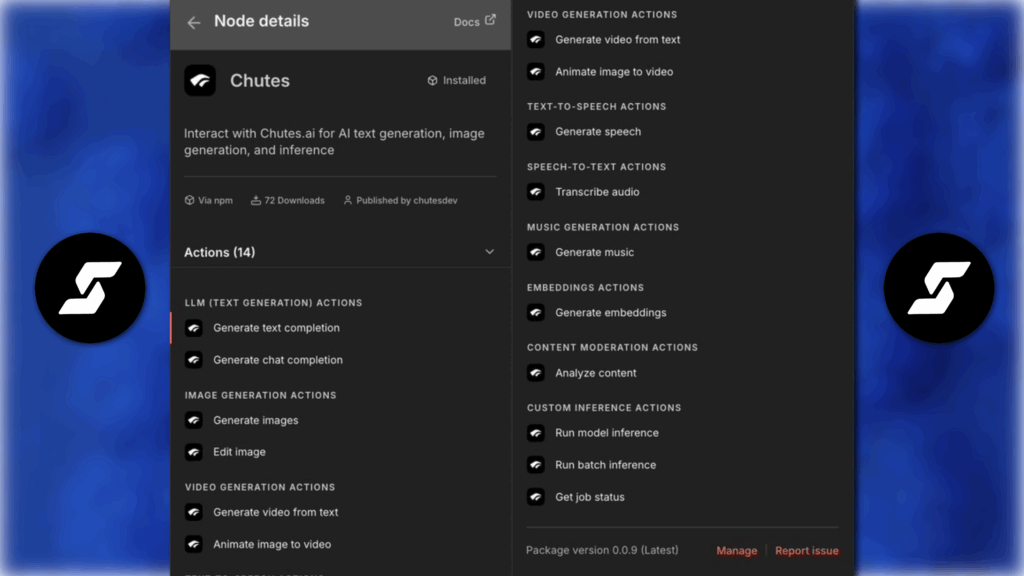Click the Report issue link
Screen dimensions: 1024x576
pyautogui.click(x=806, y=551)
